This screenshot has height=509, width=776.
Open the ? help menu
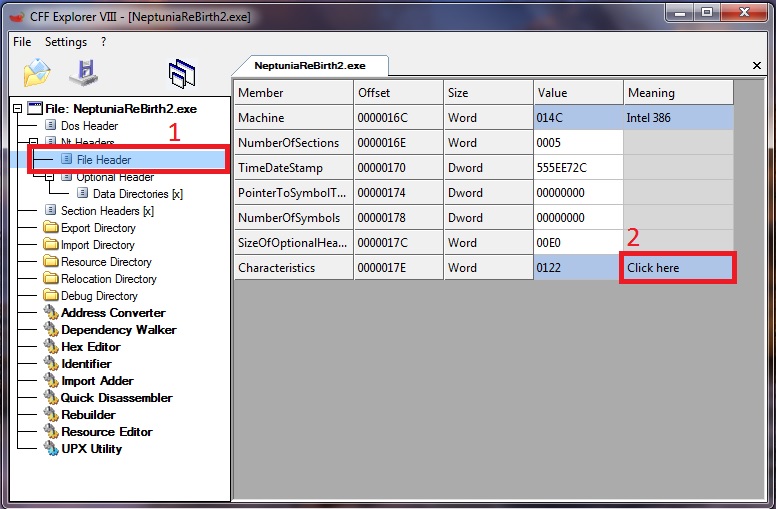(x=103, y=42)
